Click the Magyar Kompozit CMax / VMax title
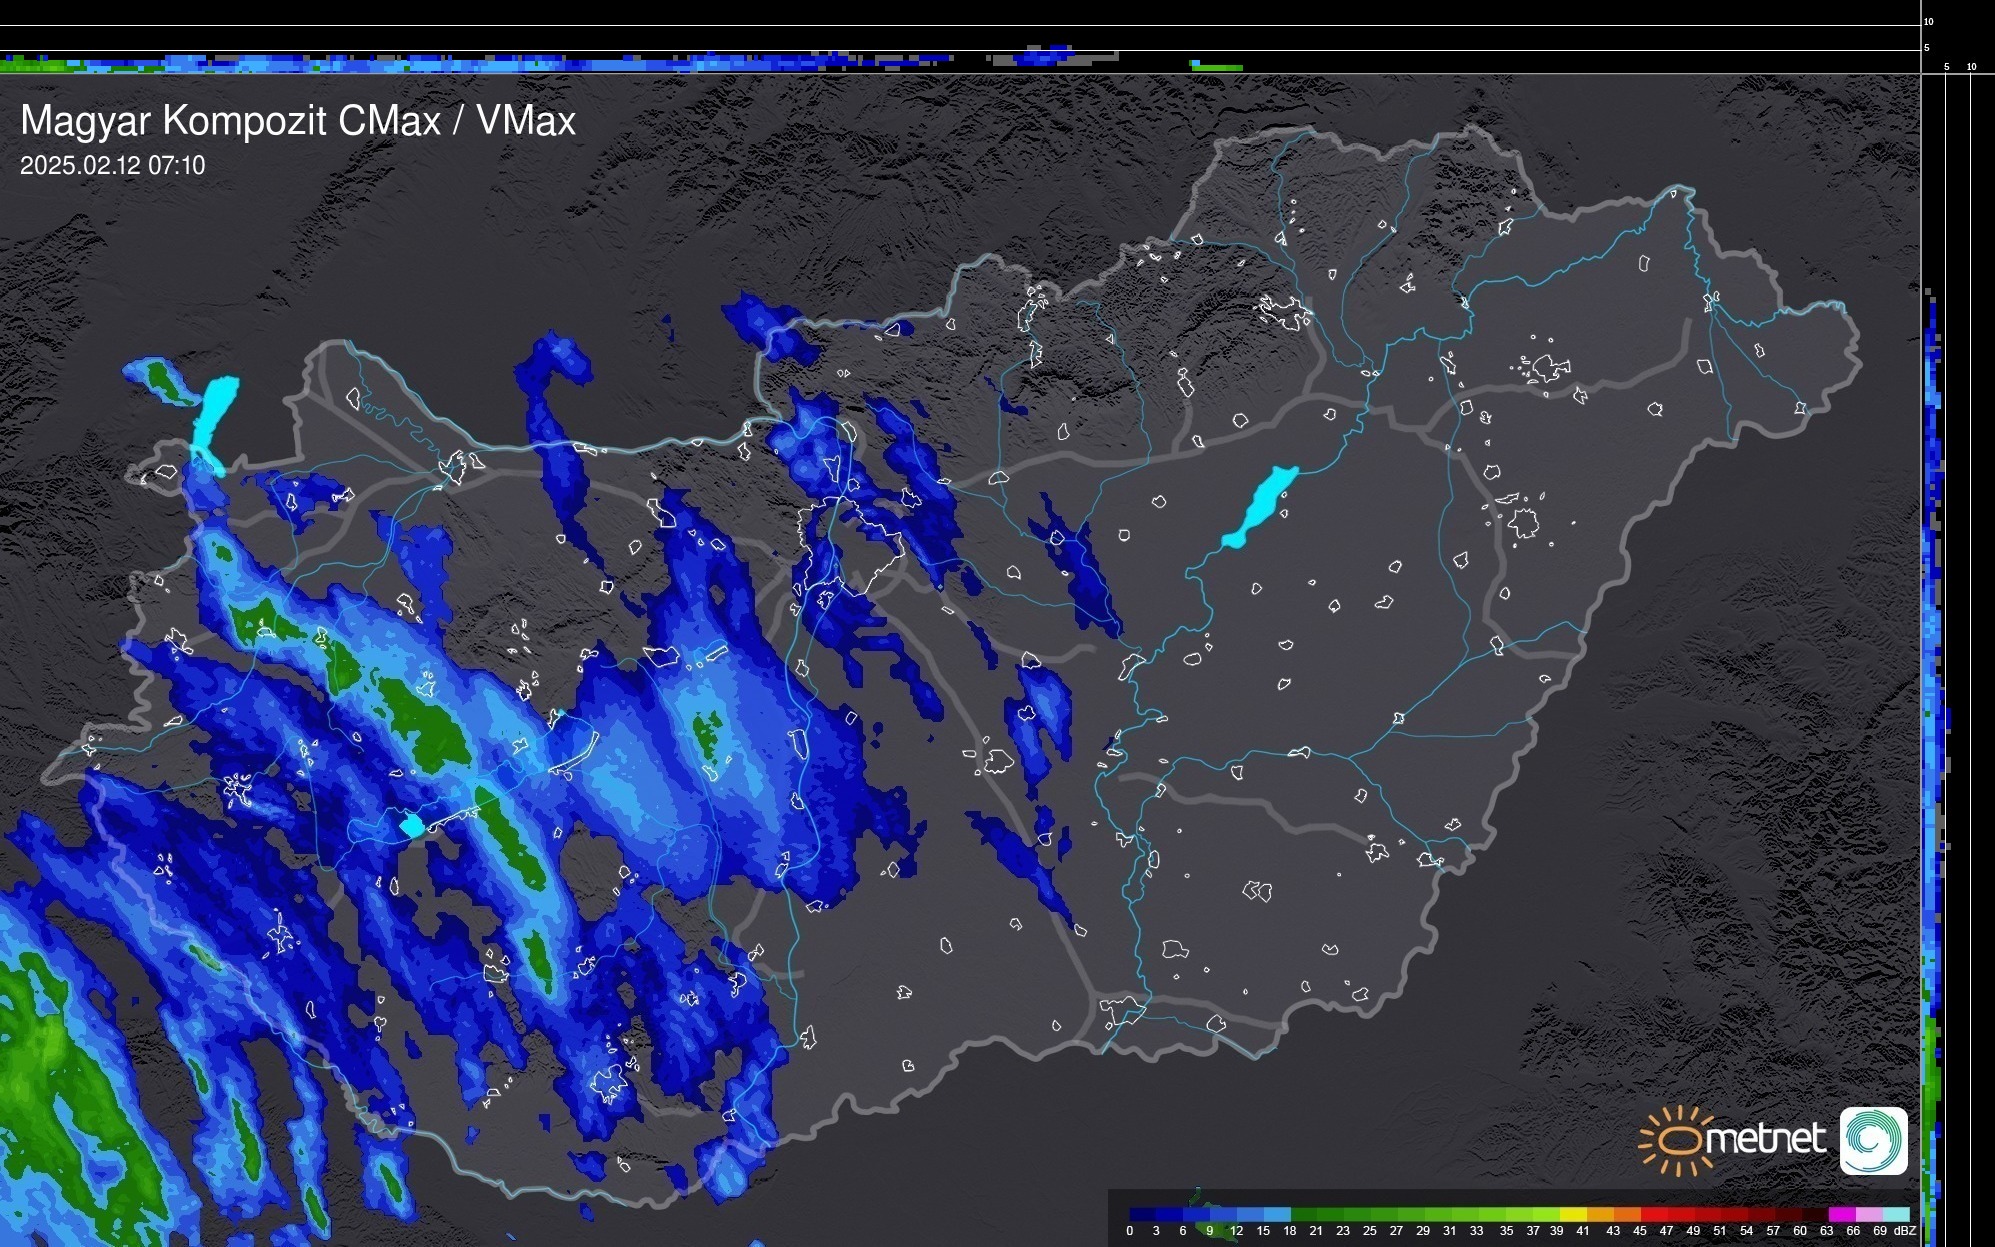Screen dimensions: 1995x1247 point(298,121)
